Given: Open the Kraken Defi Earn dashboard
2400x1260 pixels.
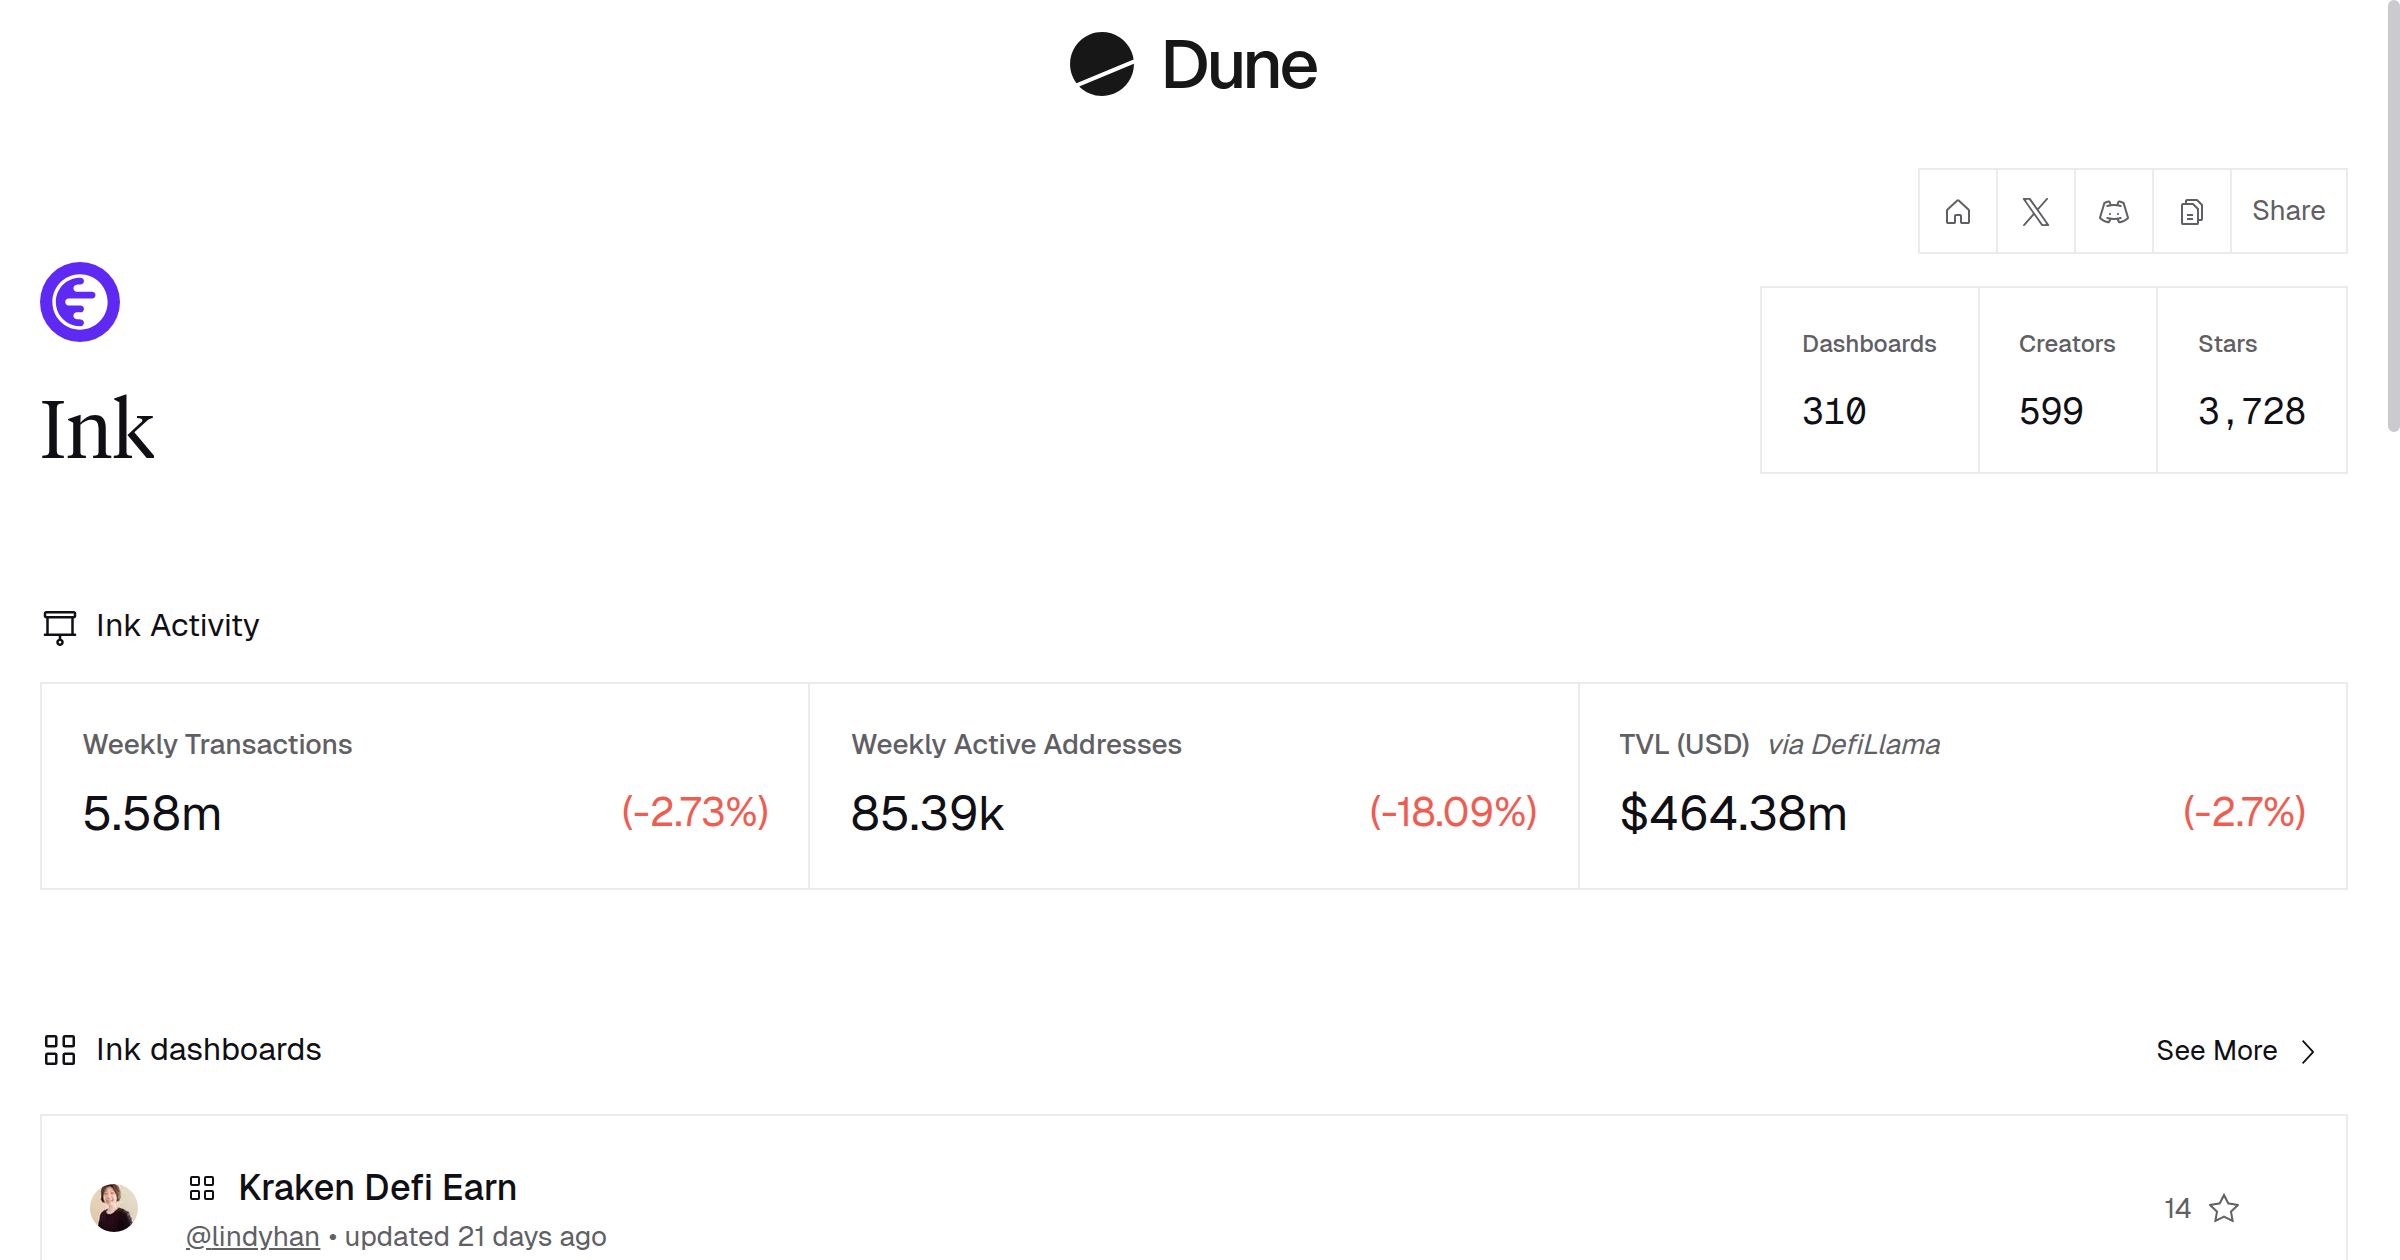Looking at the screenshot, I should (x=377, y=1188).
